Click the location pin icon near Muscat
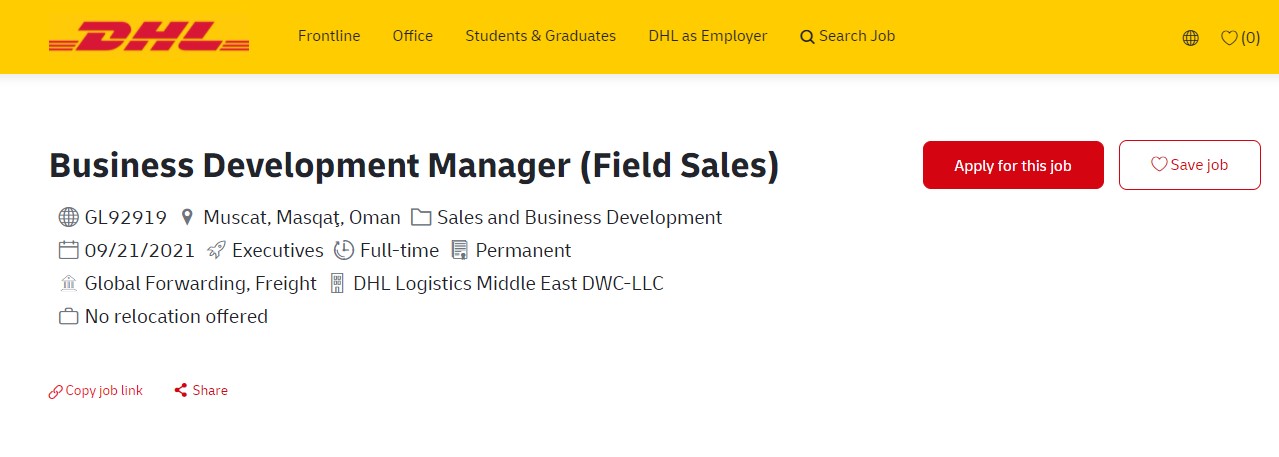Viewport: 1279px width, 457px height. click(x=186, y=217)
